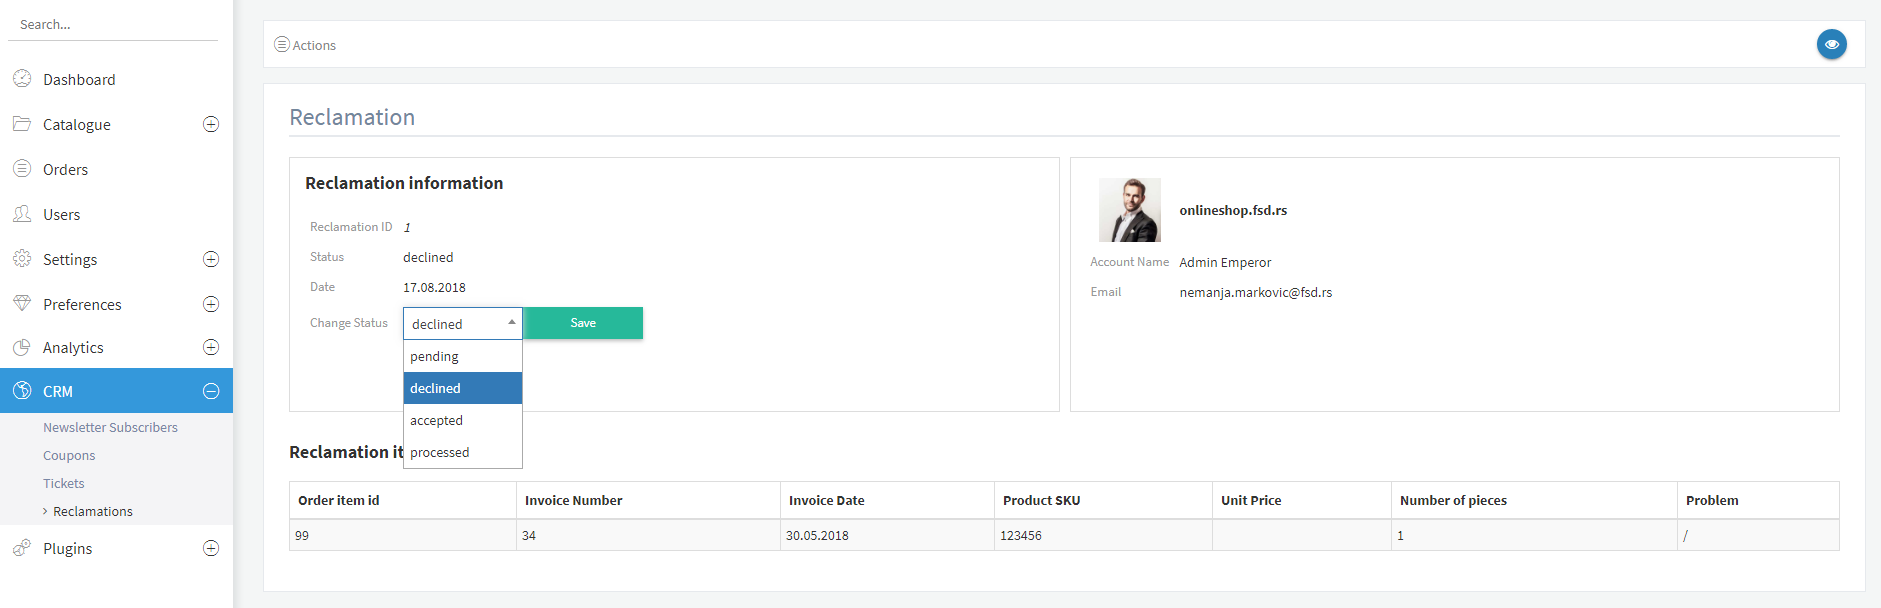Screen dimensions: 1881x608
Task: Expand the Analytics submenu plus icon
Action: point(211,347)
